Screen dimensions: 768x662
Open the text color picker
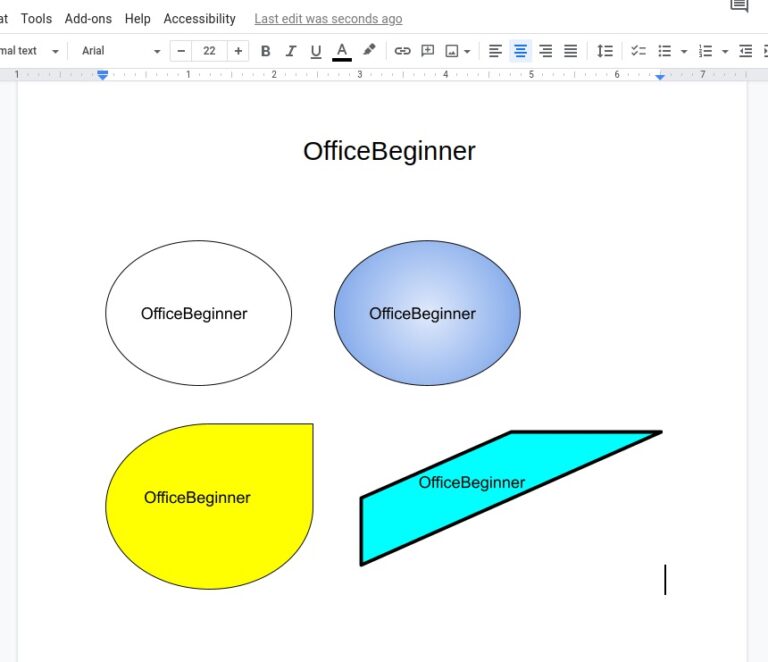(342, 51)
